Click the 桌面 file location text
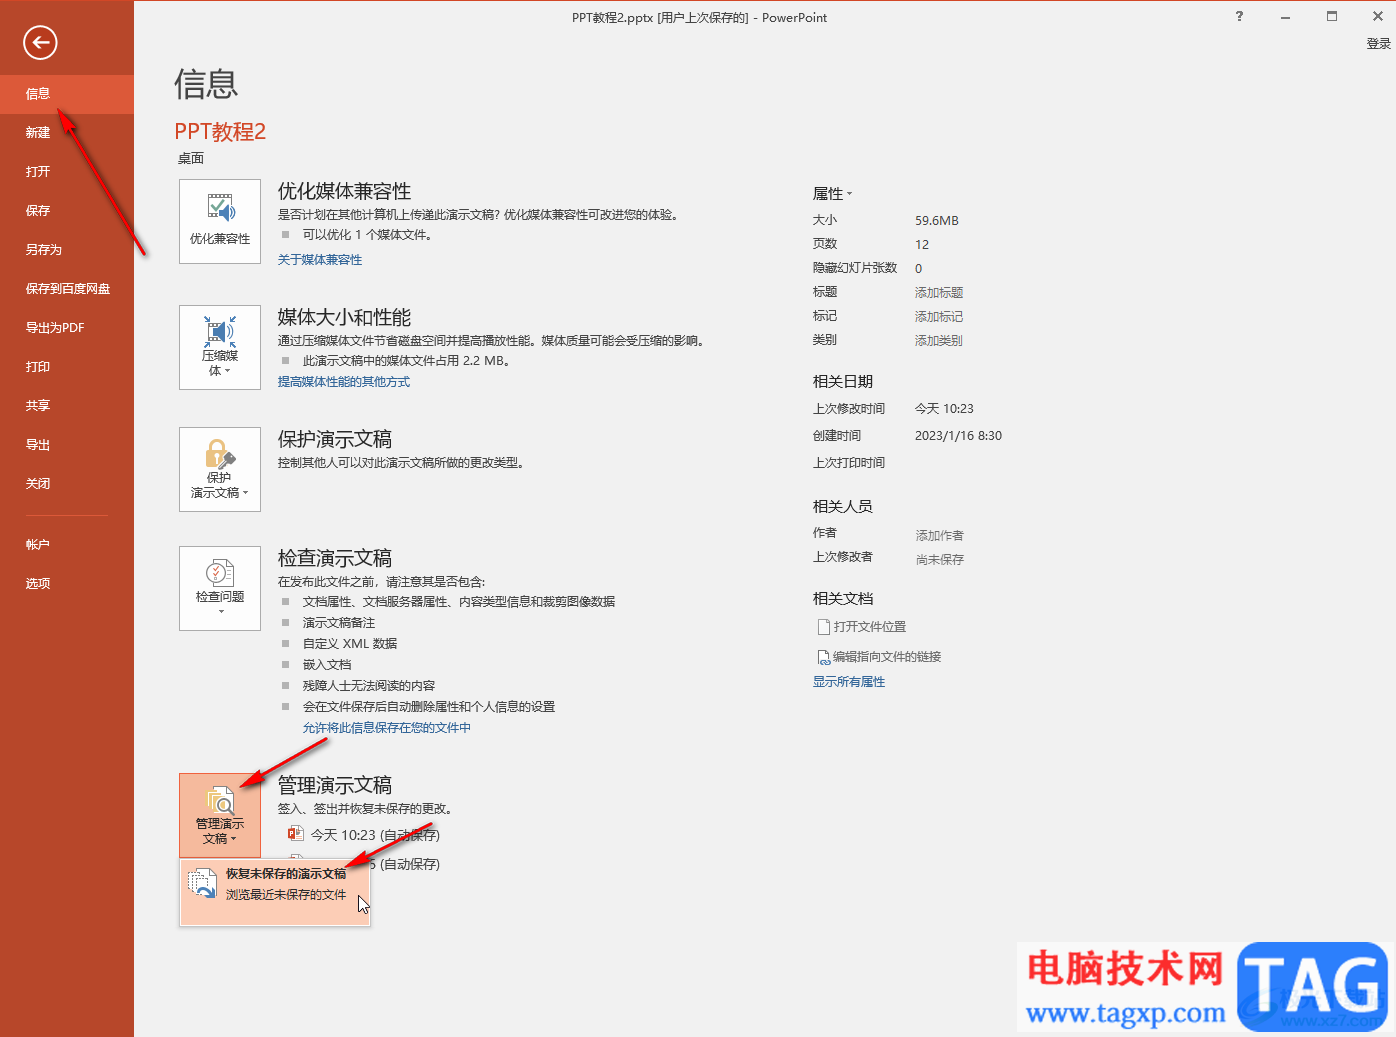This screenshot has width=1396, height=1037. (191, 159)
